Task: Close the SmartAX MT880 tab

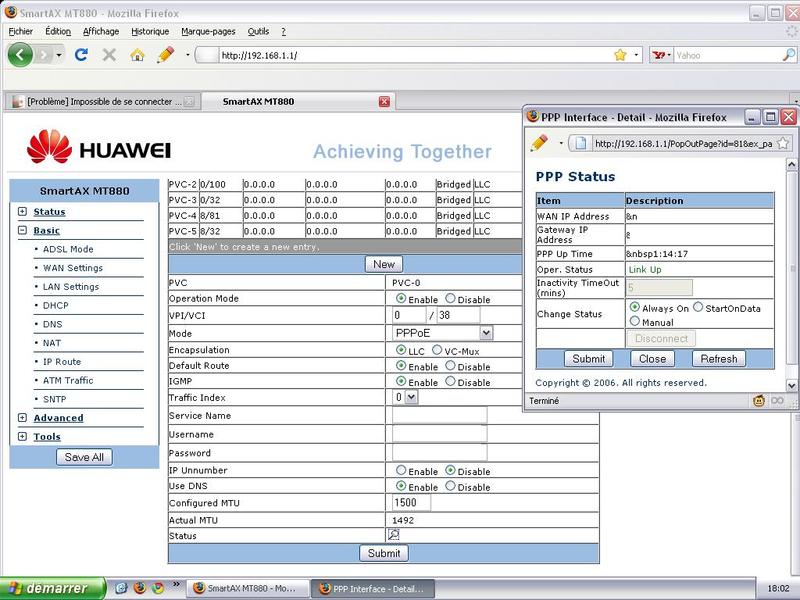Action: [x=384, y=102]
